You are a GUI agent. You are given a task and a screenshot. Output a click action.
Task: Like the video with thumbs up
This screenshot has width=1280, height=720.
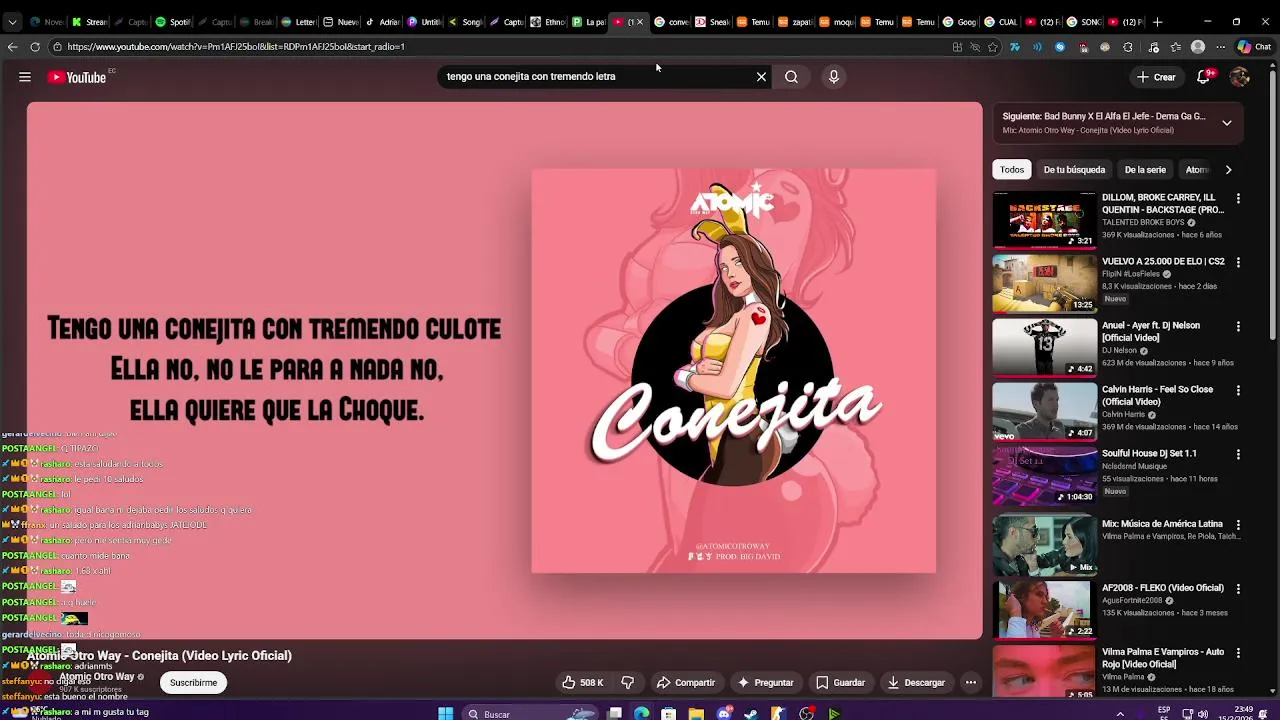click(582, 683)
